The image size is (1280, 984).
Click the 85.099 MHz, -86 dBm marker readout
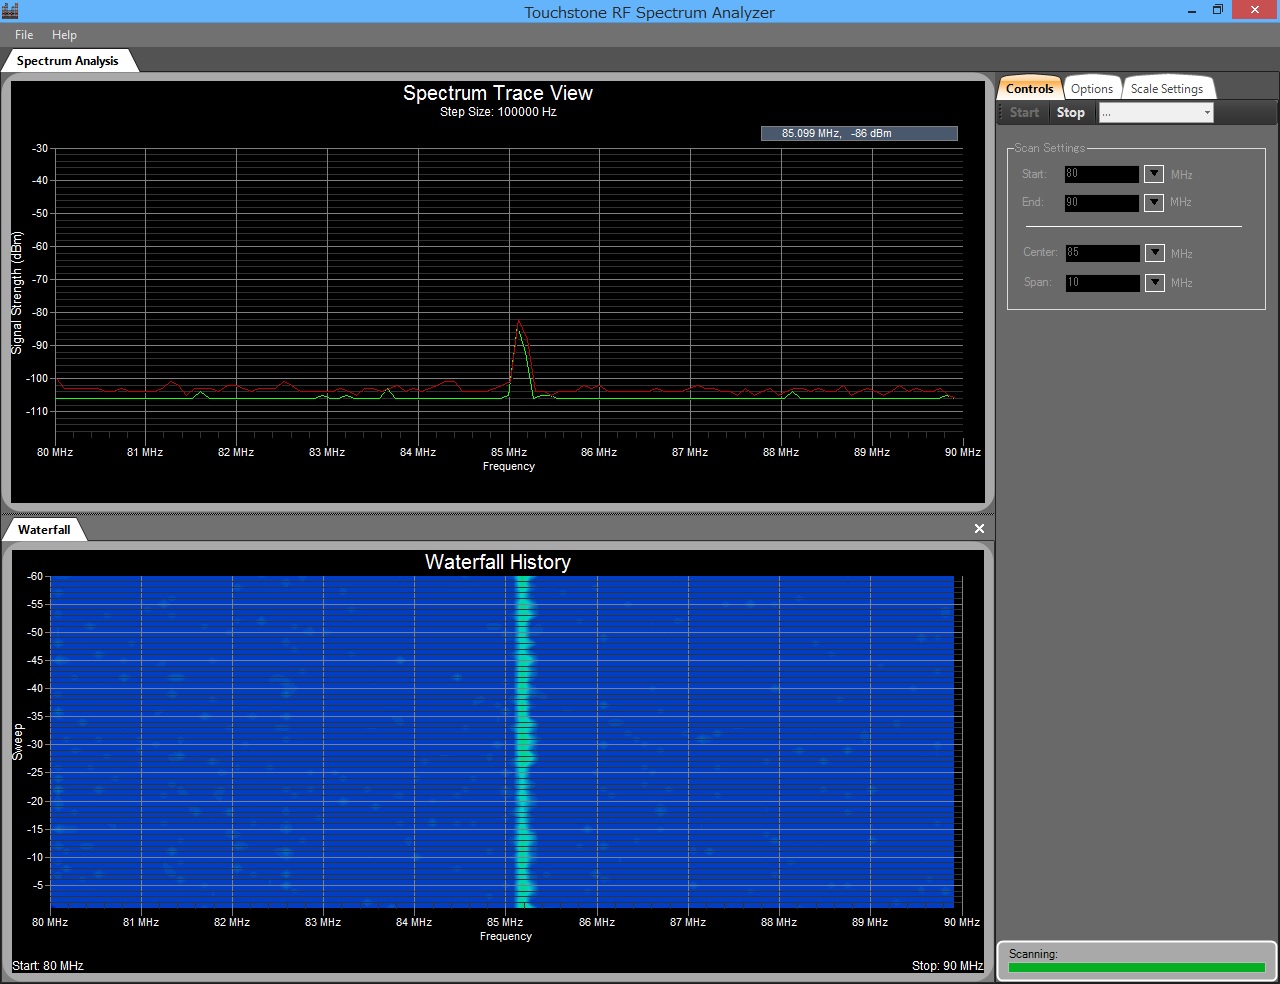[859, 133]
